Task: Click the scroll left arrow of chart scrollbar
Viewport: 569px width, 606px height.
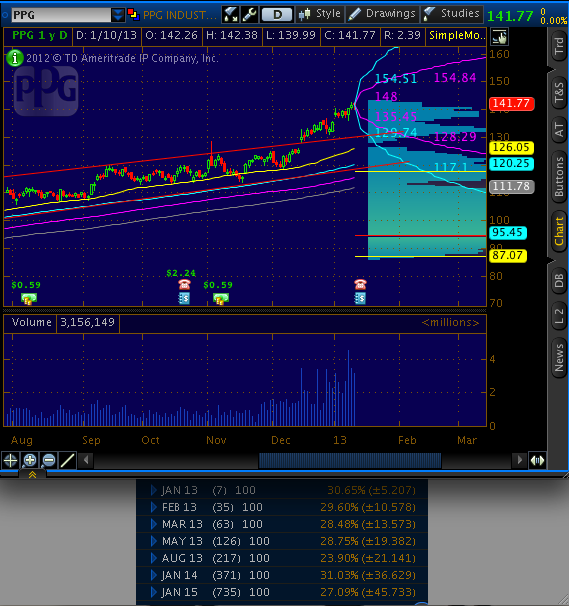Action: point(86,460)
